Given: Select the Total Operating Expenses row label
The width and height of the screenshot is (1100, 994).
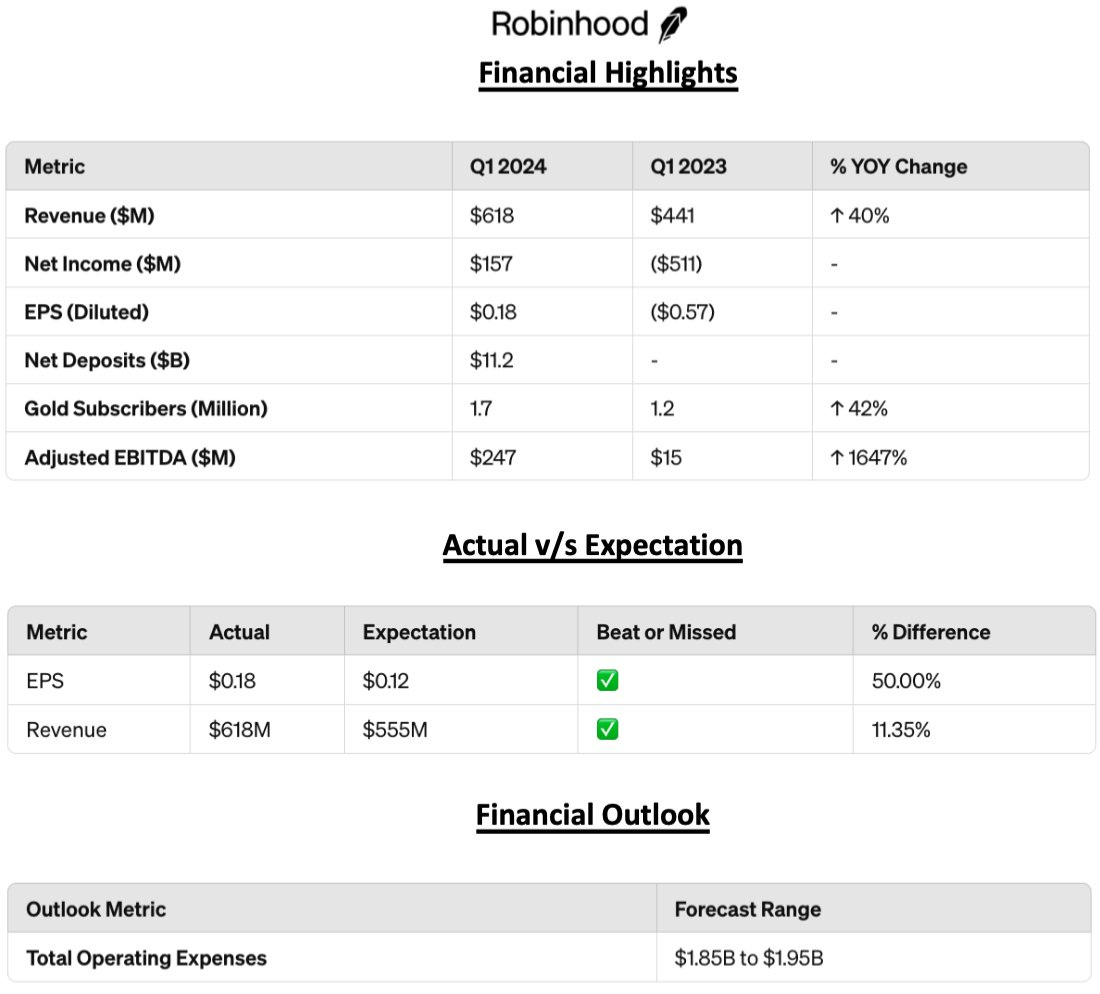Looking at the screenshot, I should 146,958.
